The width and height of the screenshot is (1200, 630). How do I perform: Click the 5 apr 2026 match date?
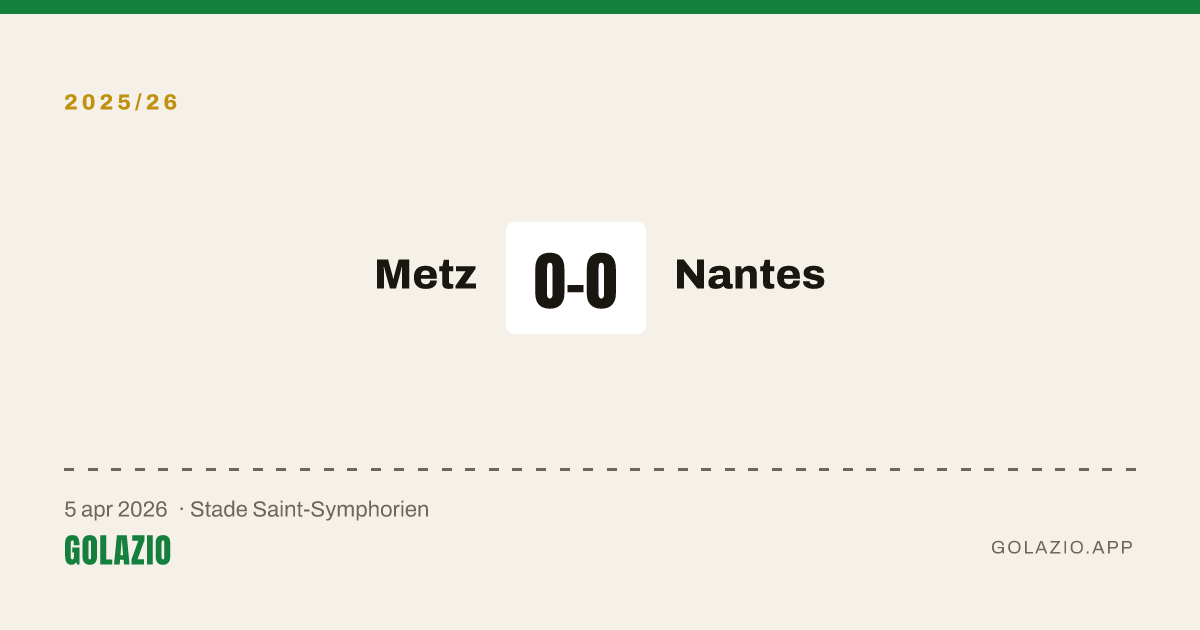pos(116,509)
